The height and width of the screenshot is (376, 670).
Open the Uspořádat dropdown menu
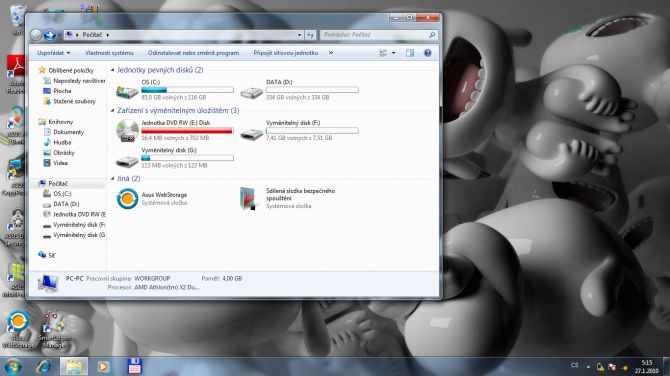click(53, 53)
